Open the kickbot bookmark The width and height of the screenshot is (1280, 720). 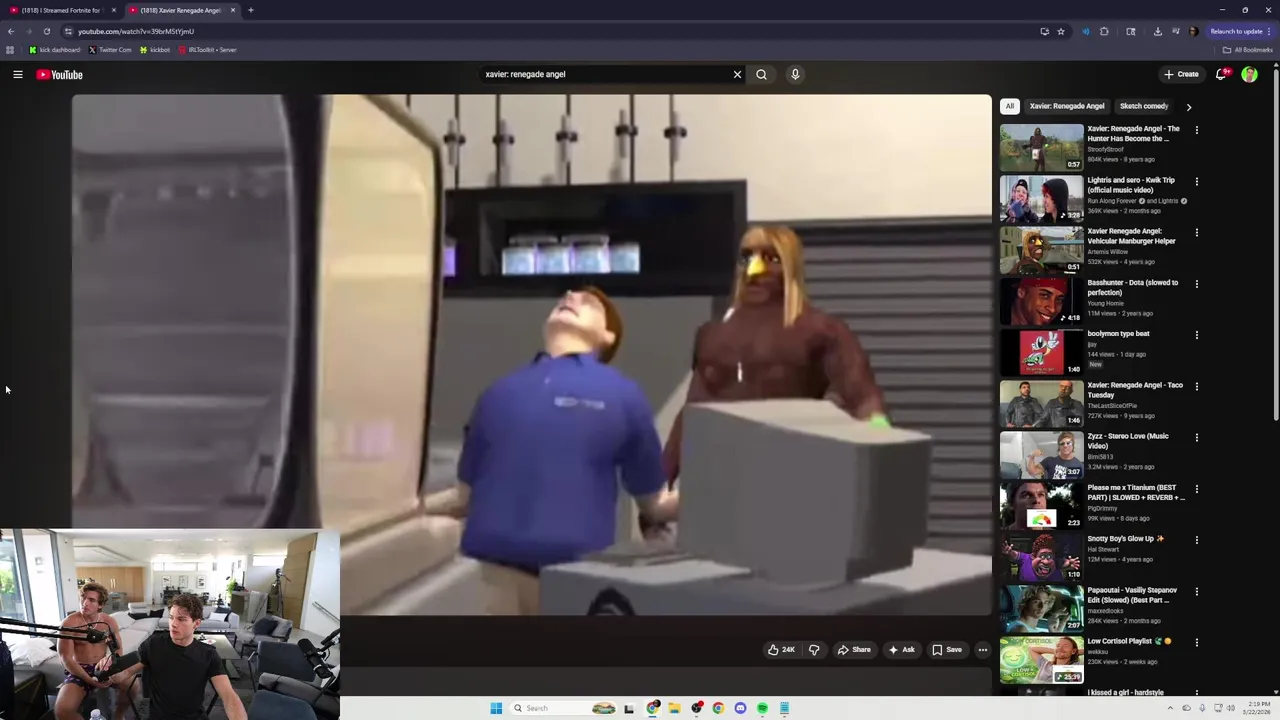click(x=155, y=50)
